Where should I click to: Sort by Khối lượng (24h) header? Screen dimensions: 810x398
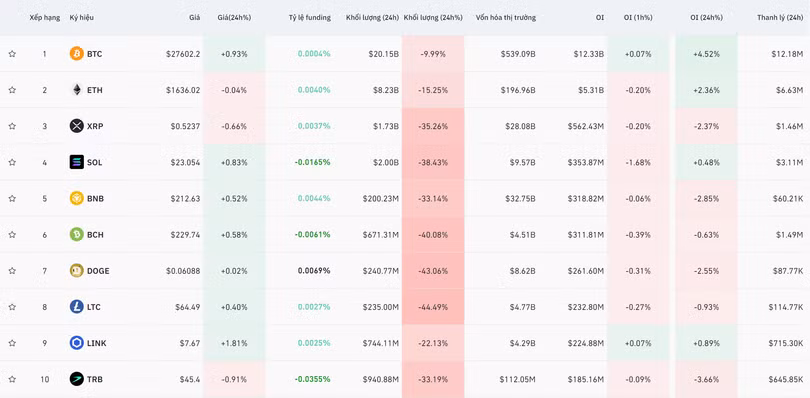tap(372, 18)
